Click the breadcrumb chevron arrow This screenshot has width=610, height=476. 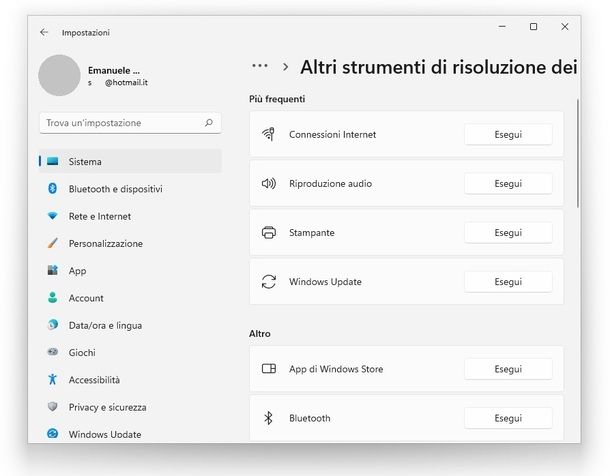(286, 67)
